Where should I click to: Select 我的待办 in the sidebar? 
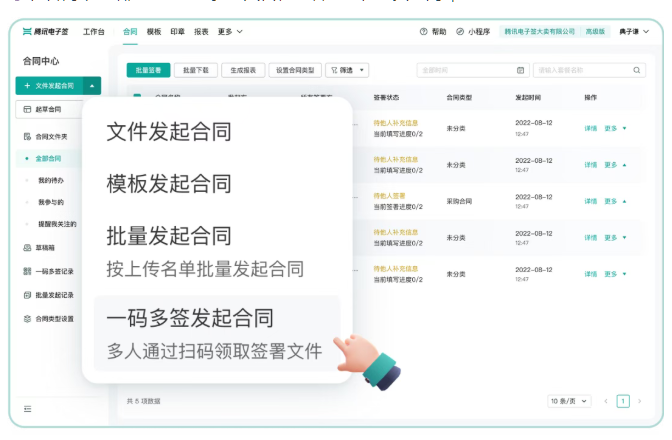point(51,180)
